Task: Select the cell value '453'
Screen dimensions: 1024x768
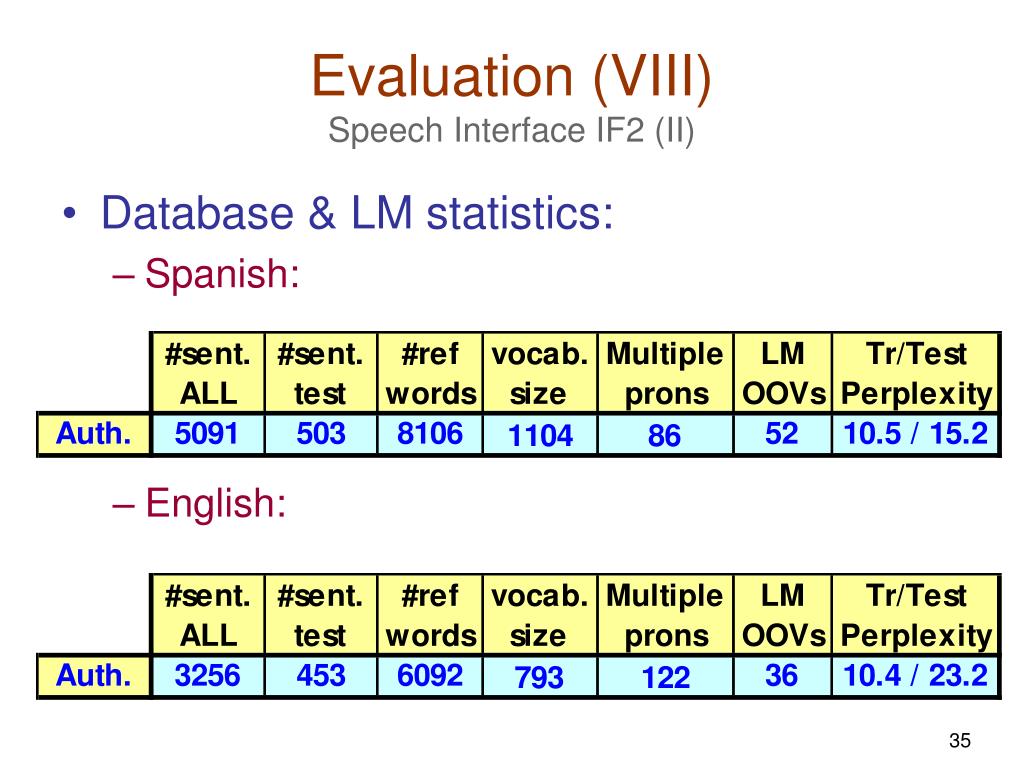Action: (321, 675)
